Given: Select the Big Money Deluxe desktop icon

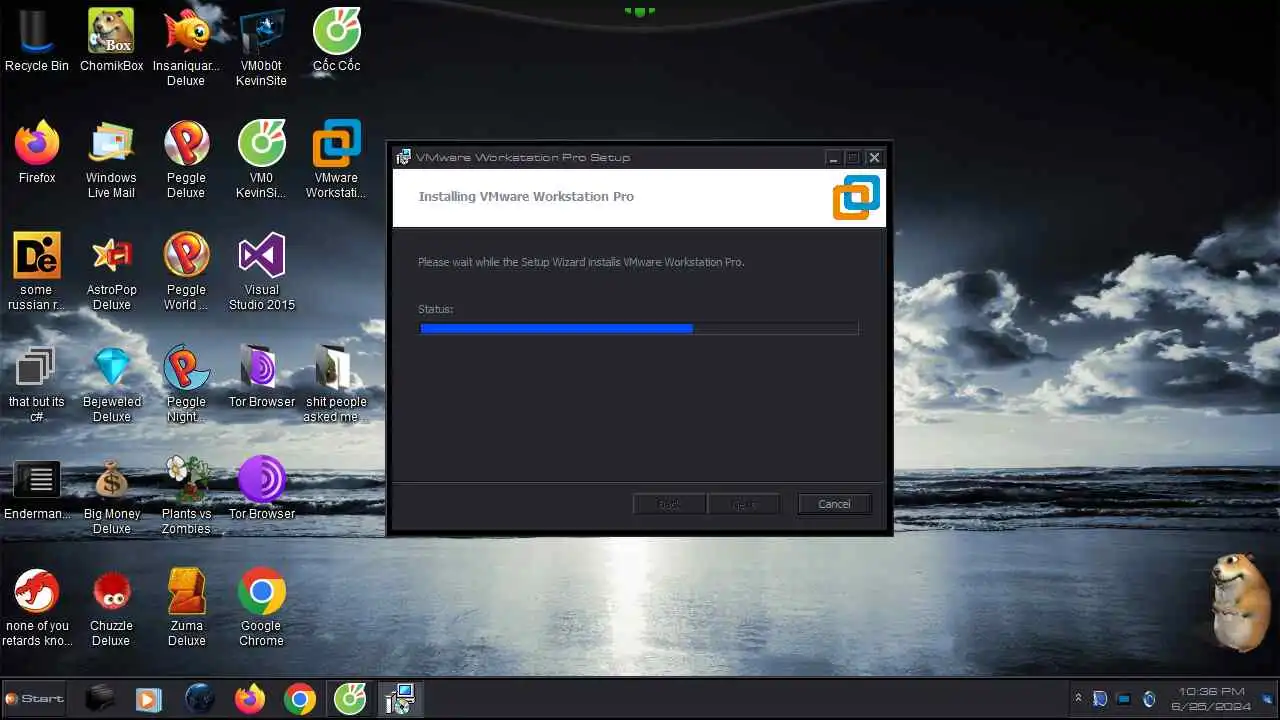Looking at the screenshot, I should (112, 496).
